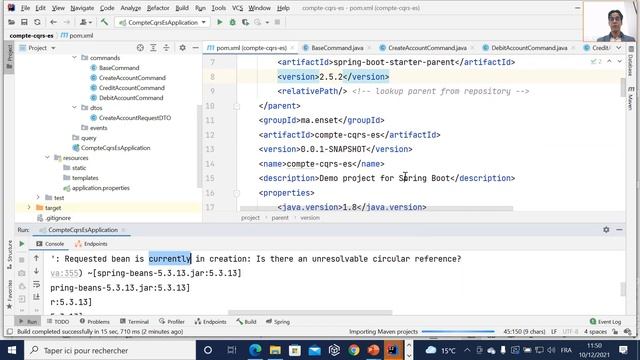Click the 4 spaces indent setting
640x360 pixels.
[595, 331]
